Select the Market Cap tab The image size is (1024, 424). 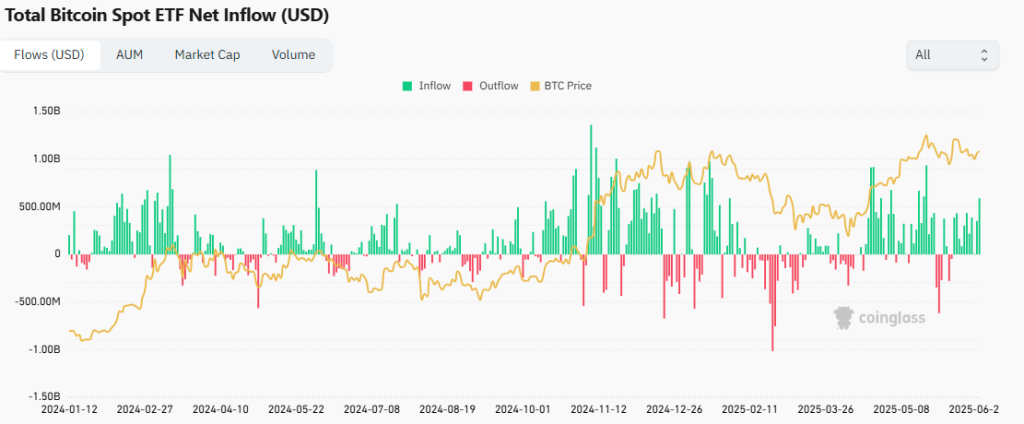coord(207,55)
